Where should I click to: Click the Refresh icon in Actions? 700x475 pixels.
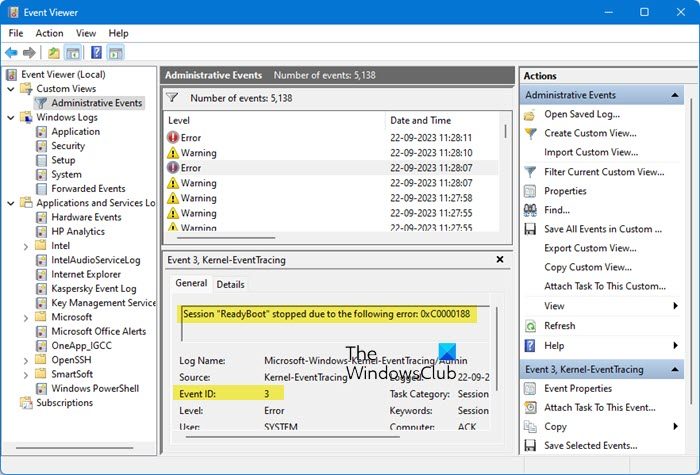coord(530,326)
